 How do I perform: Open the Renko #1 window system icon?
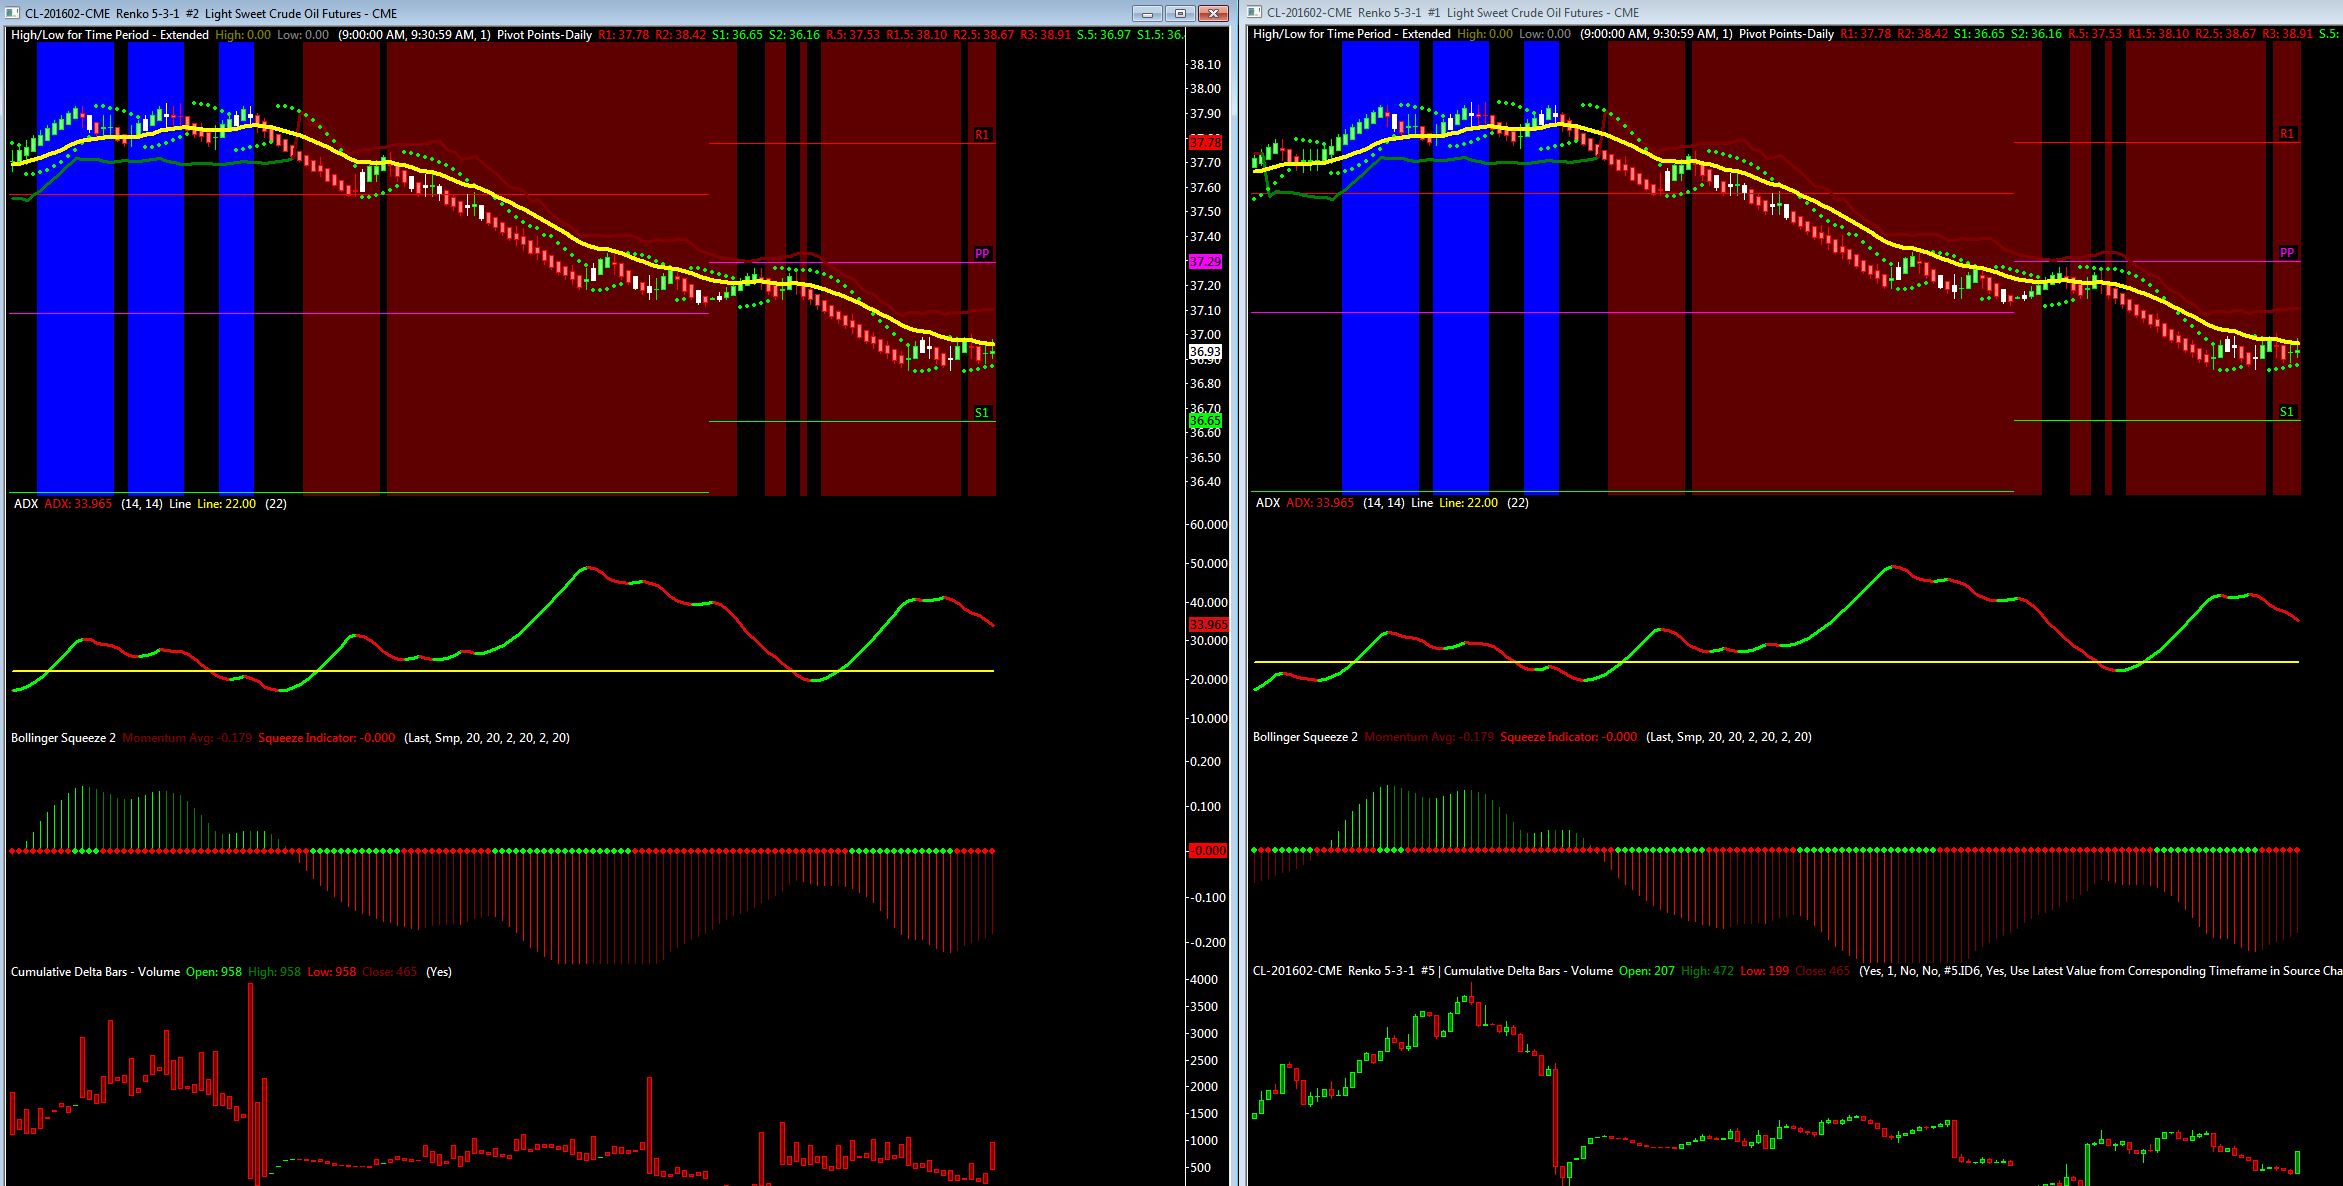[1256, 13]
